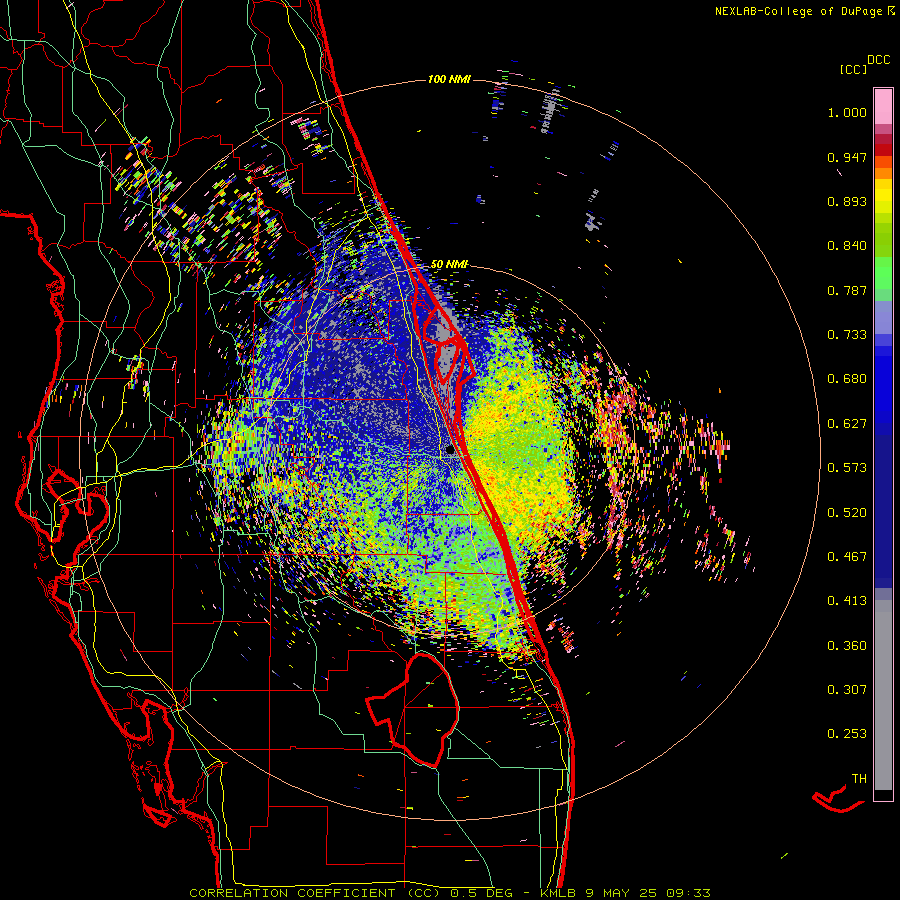
Task: Click the DCC product label above the scale
Action: click(x=879, y=60)
